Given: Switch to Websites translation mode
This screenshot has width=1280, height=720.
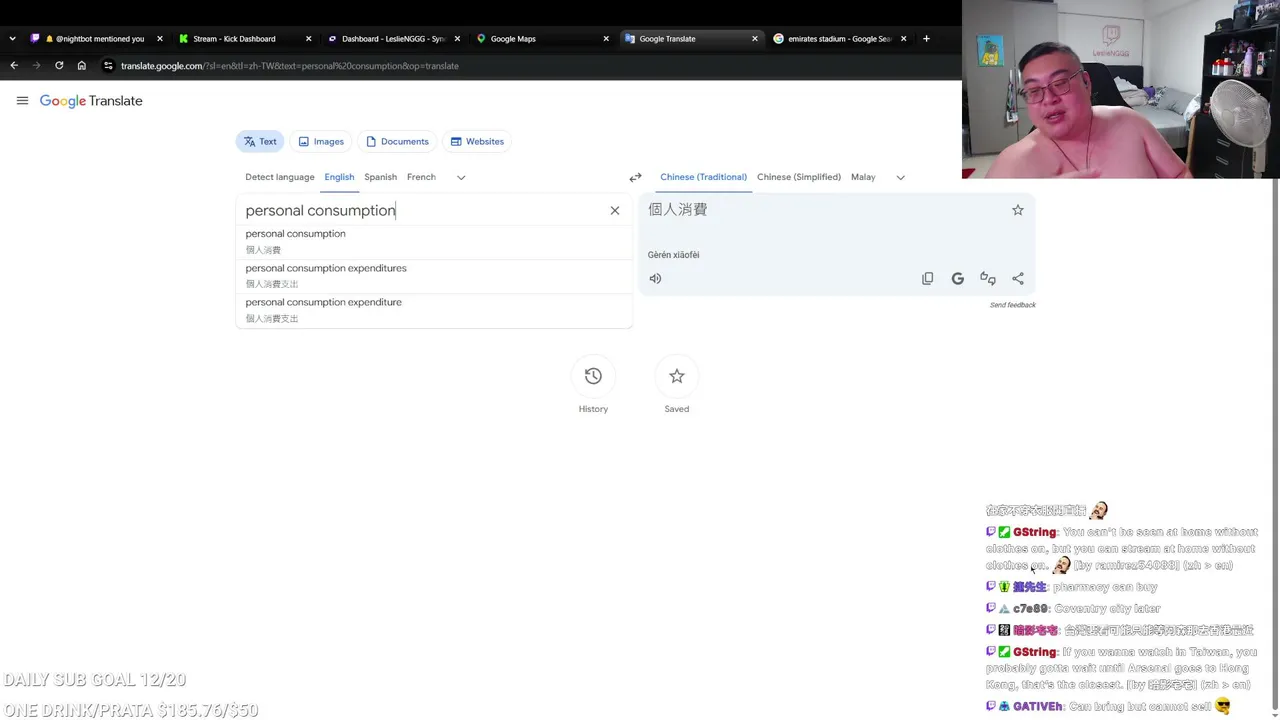Looking at the screenshot, I should coord(477,142).
